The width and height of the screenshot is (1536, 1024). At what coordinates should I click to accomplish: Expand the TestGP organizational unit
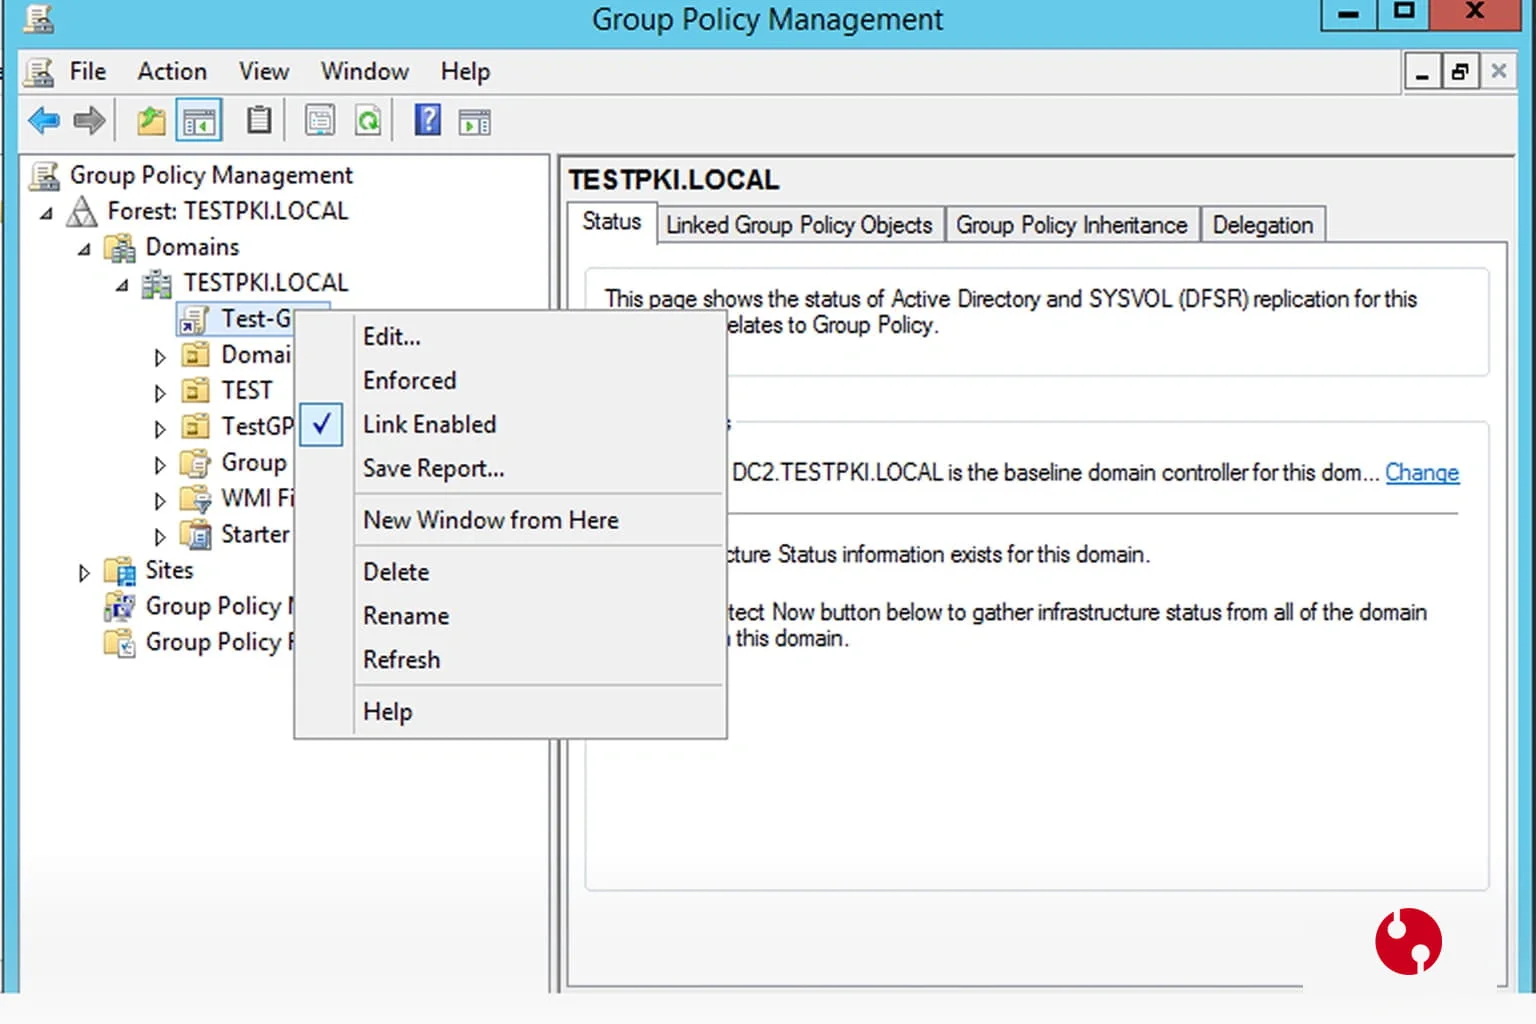click(x=160, y=428)
